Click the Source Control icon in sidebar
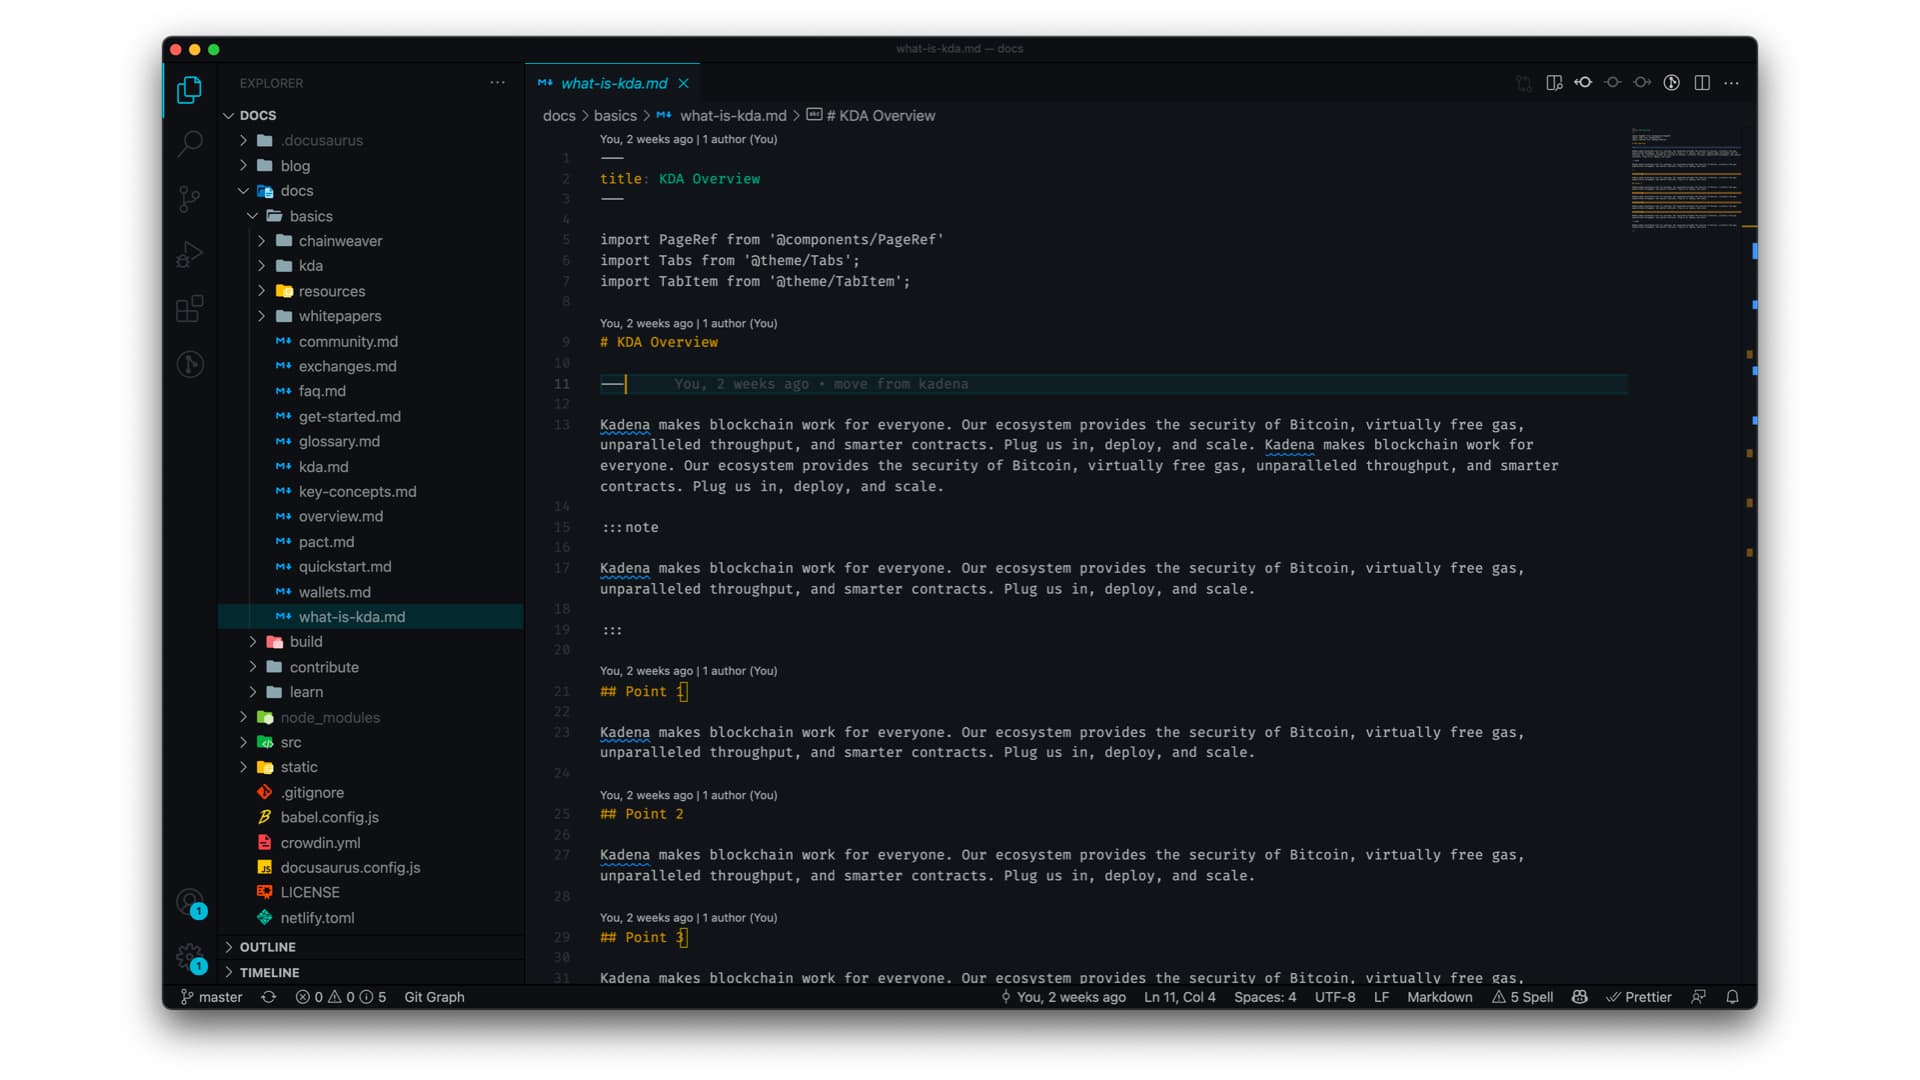This screenshot has height=1080, width=1920. coord(189,199)
